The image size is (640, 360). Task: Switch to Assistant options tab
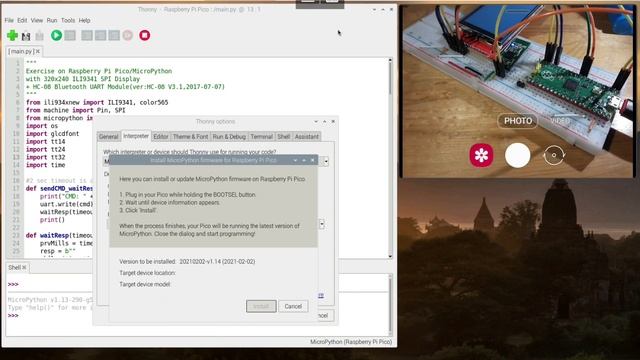coord(307,137)
